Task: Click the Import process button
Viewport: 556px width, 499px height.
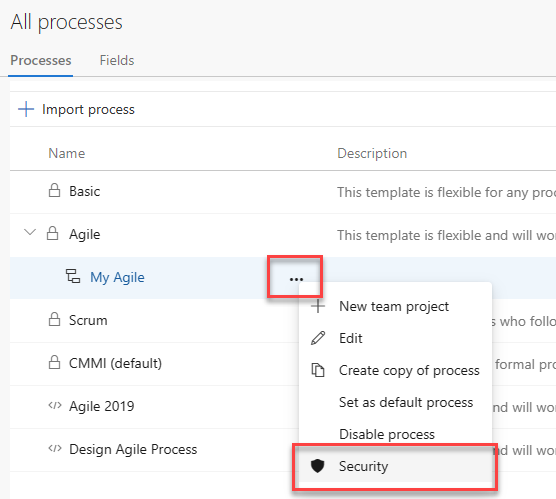Action: pos(76,109)
